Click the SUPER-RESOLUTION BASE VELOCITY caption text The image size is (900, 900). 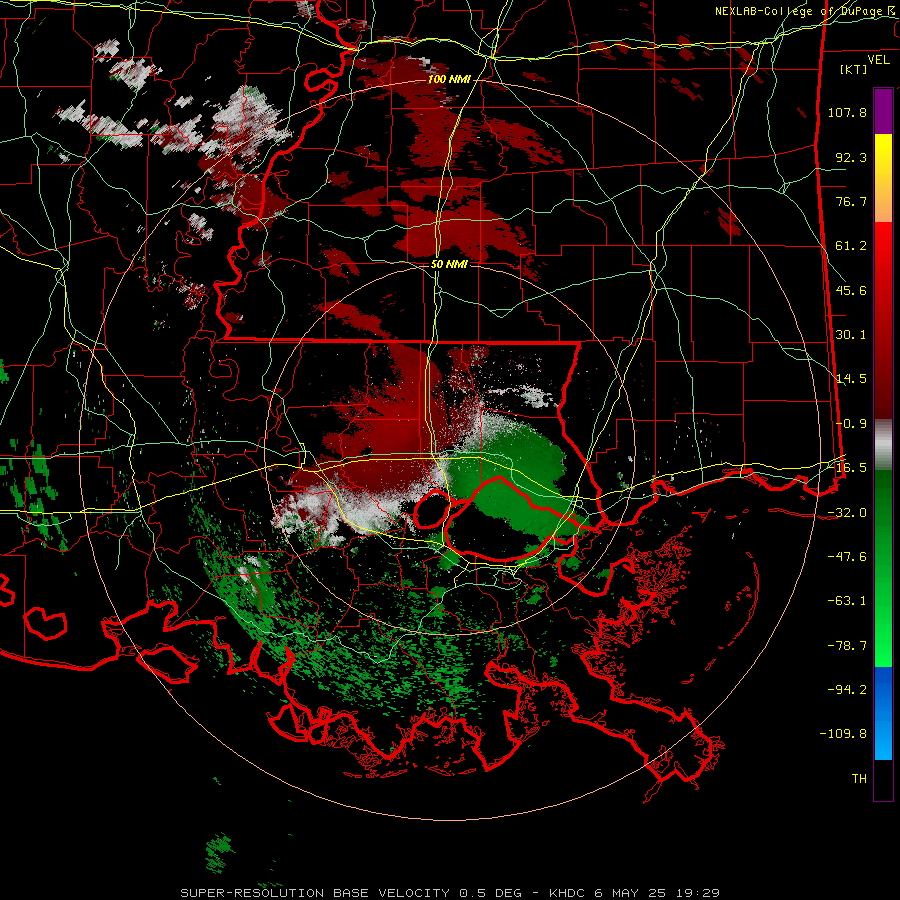pos(315,893)
